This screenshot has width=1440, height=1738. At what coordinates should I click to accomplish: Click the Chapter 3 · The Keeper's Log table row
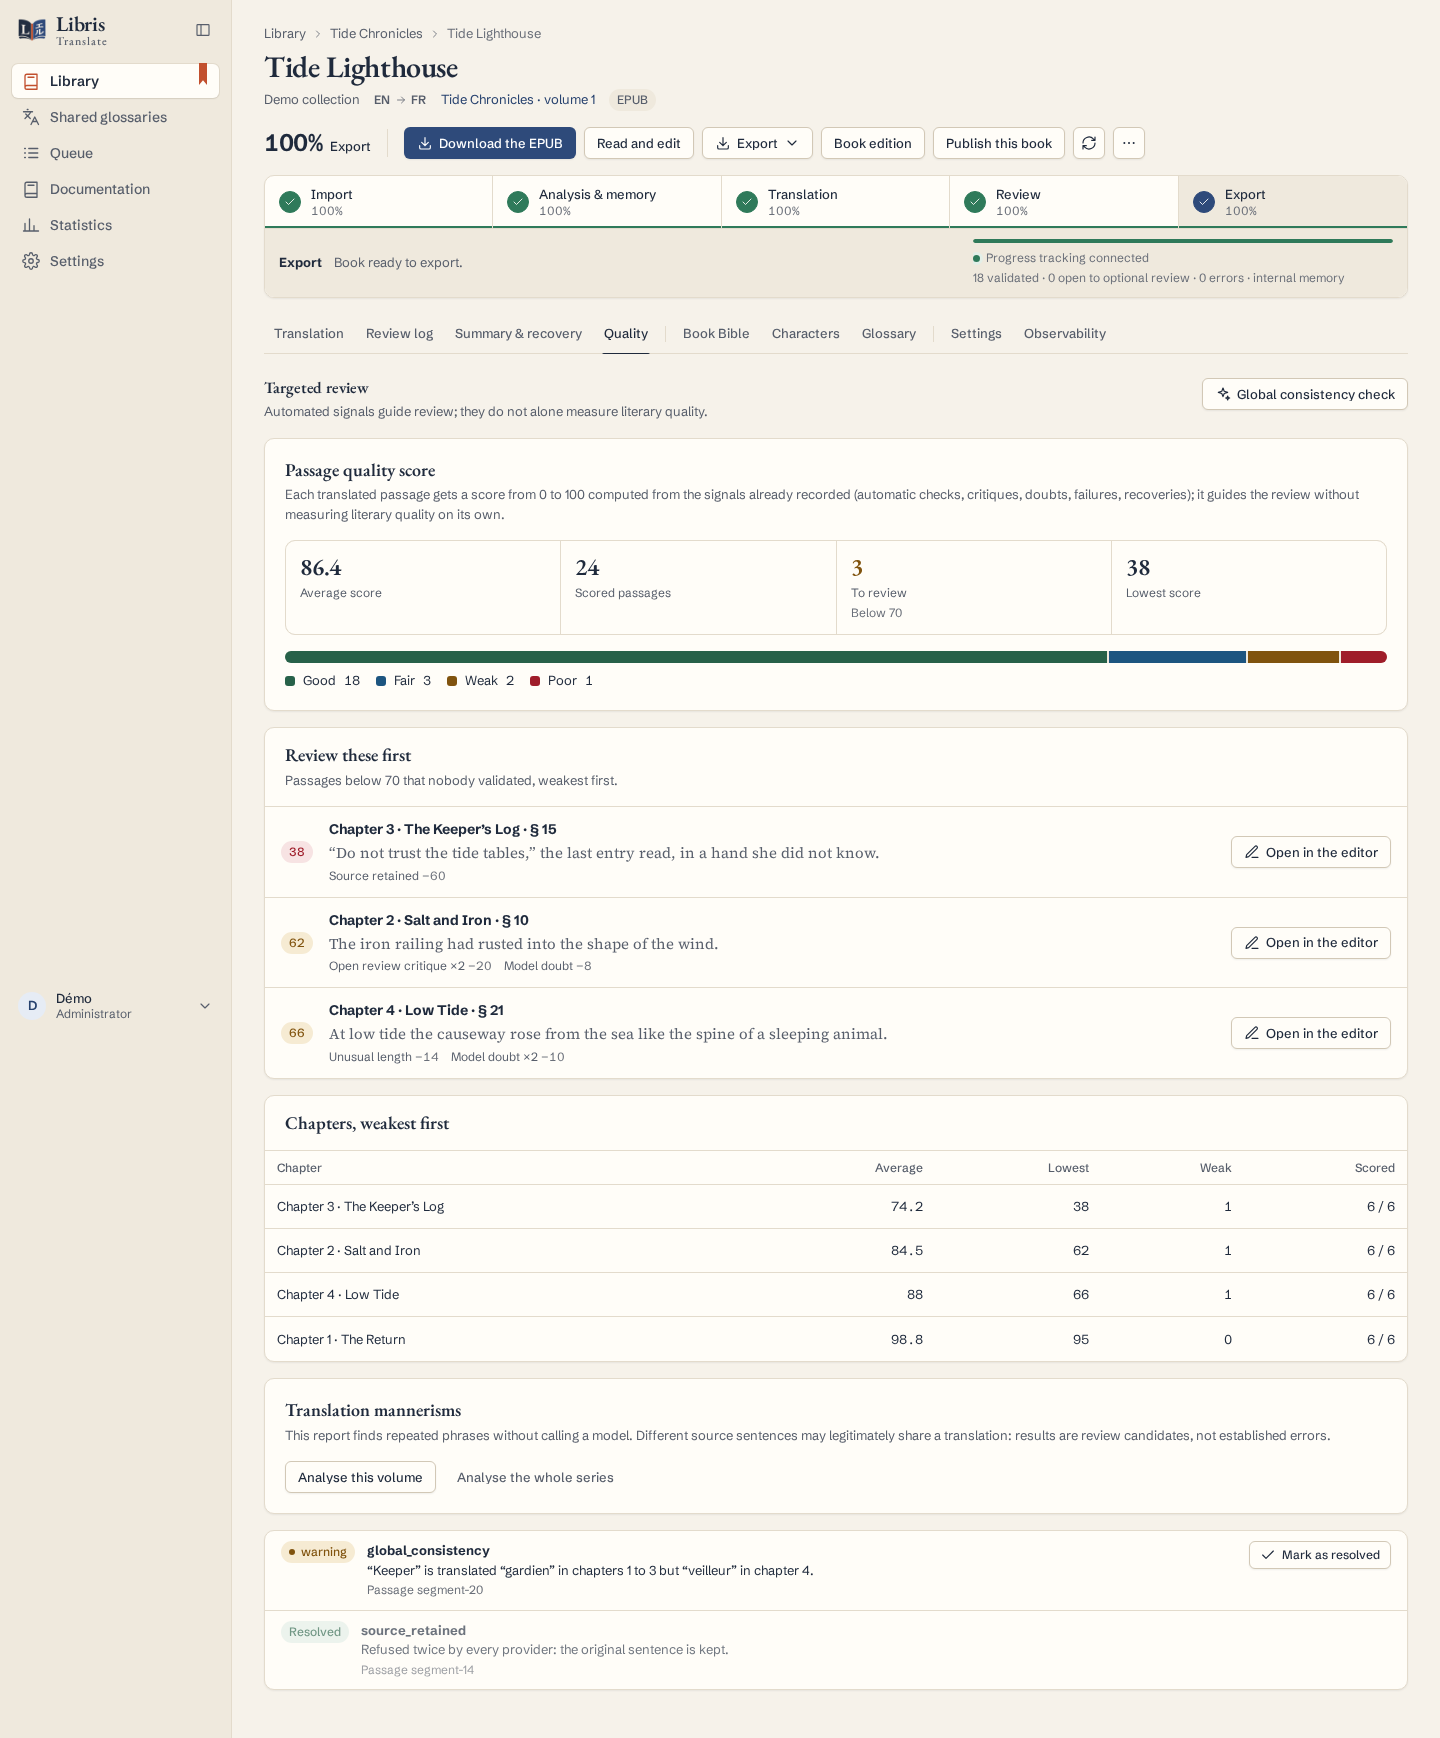pos(836,1207)
